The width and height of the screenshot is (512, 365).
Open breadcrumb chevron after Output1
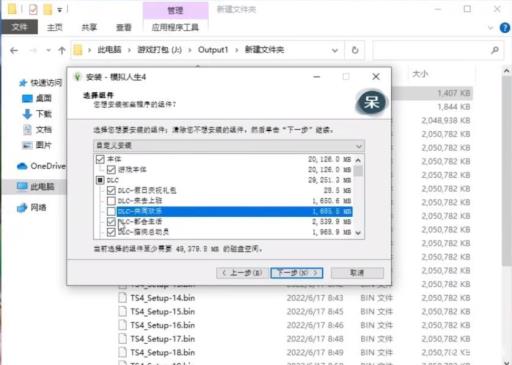point(237,50)
